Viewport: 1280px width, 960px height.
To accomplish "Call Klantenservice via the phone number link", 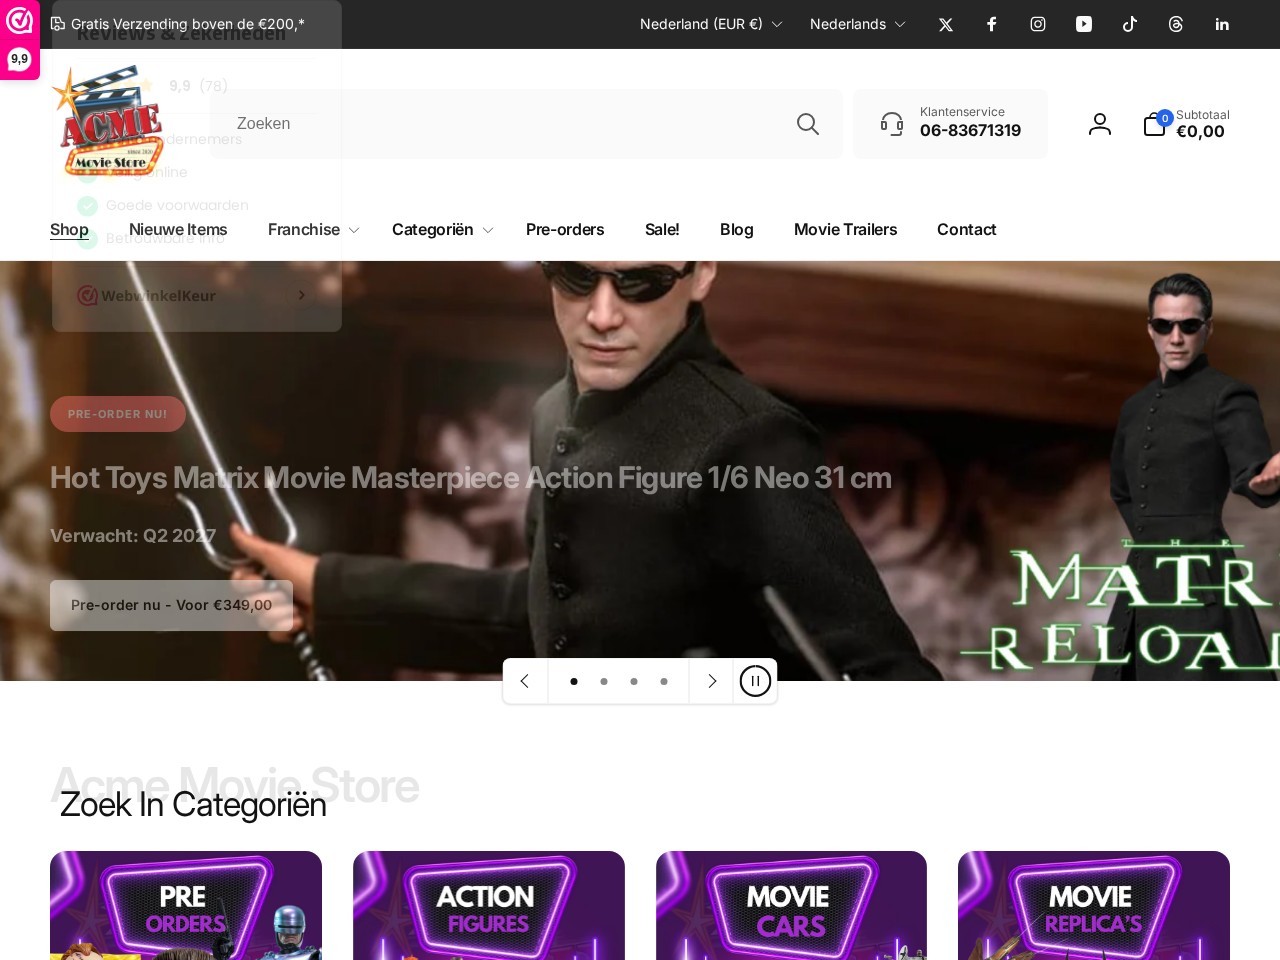I will pos(970,130).
